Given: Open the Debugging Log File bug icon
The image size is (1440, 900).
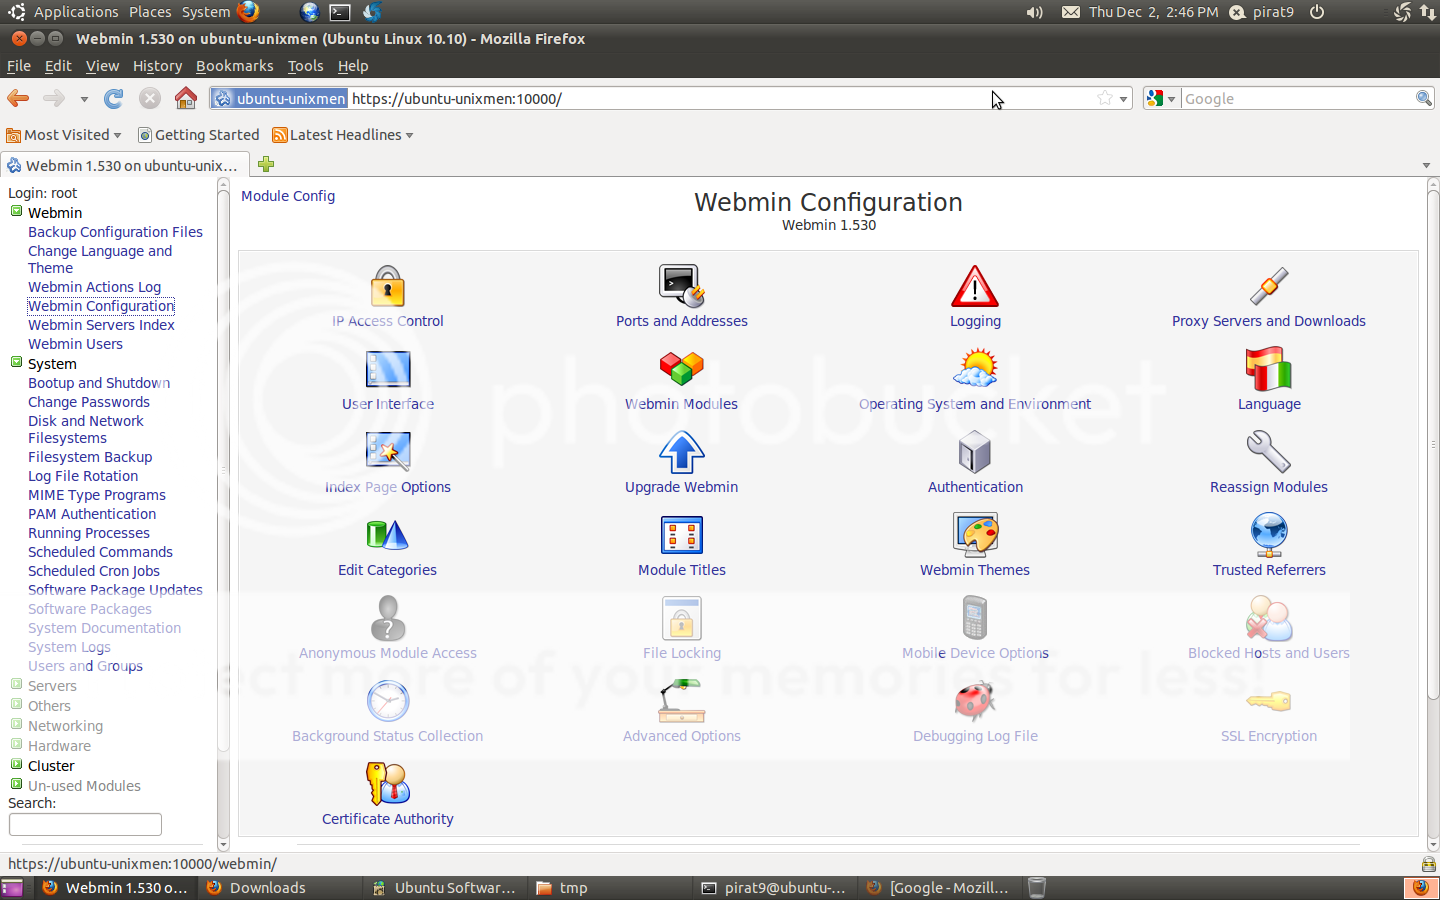Looking at the screenshot, I should coord(975,701).
